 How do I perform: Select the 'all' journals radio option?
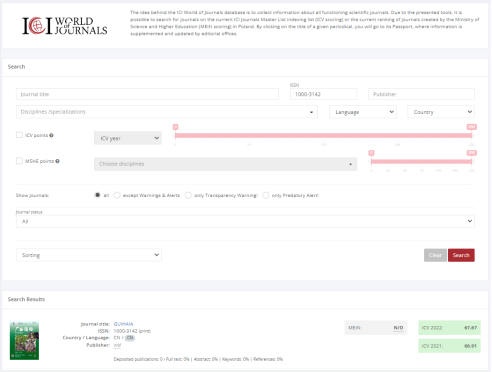pos(97,195)
